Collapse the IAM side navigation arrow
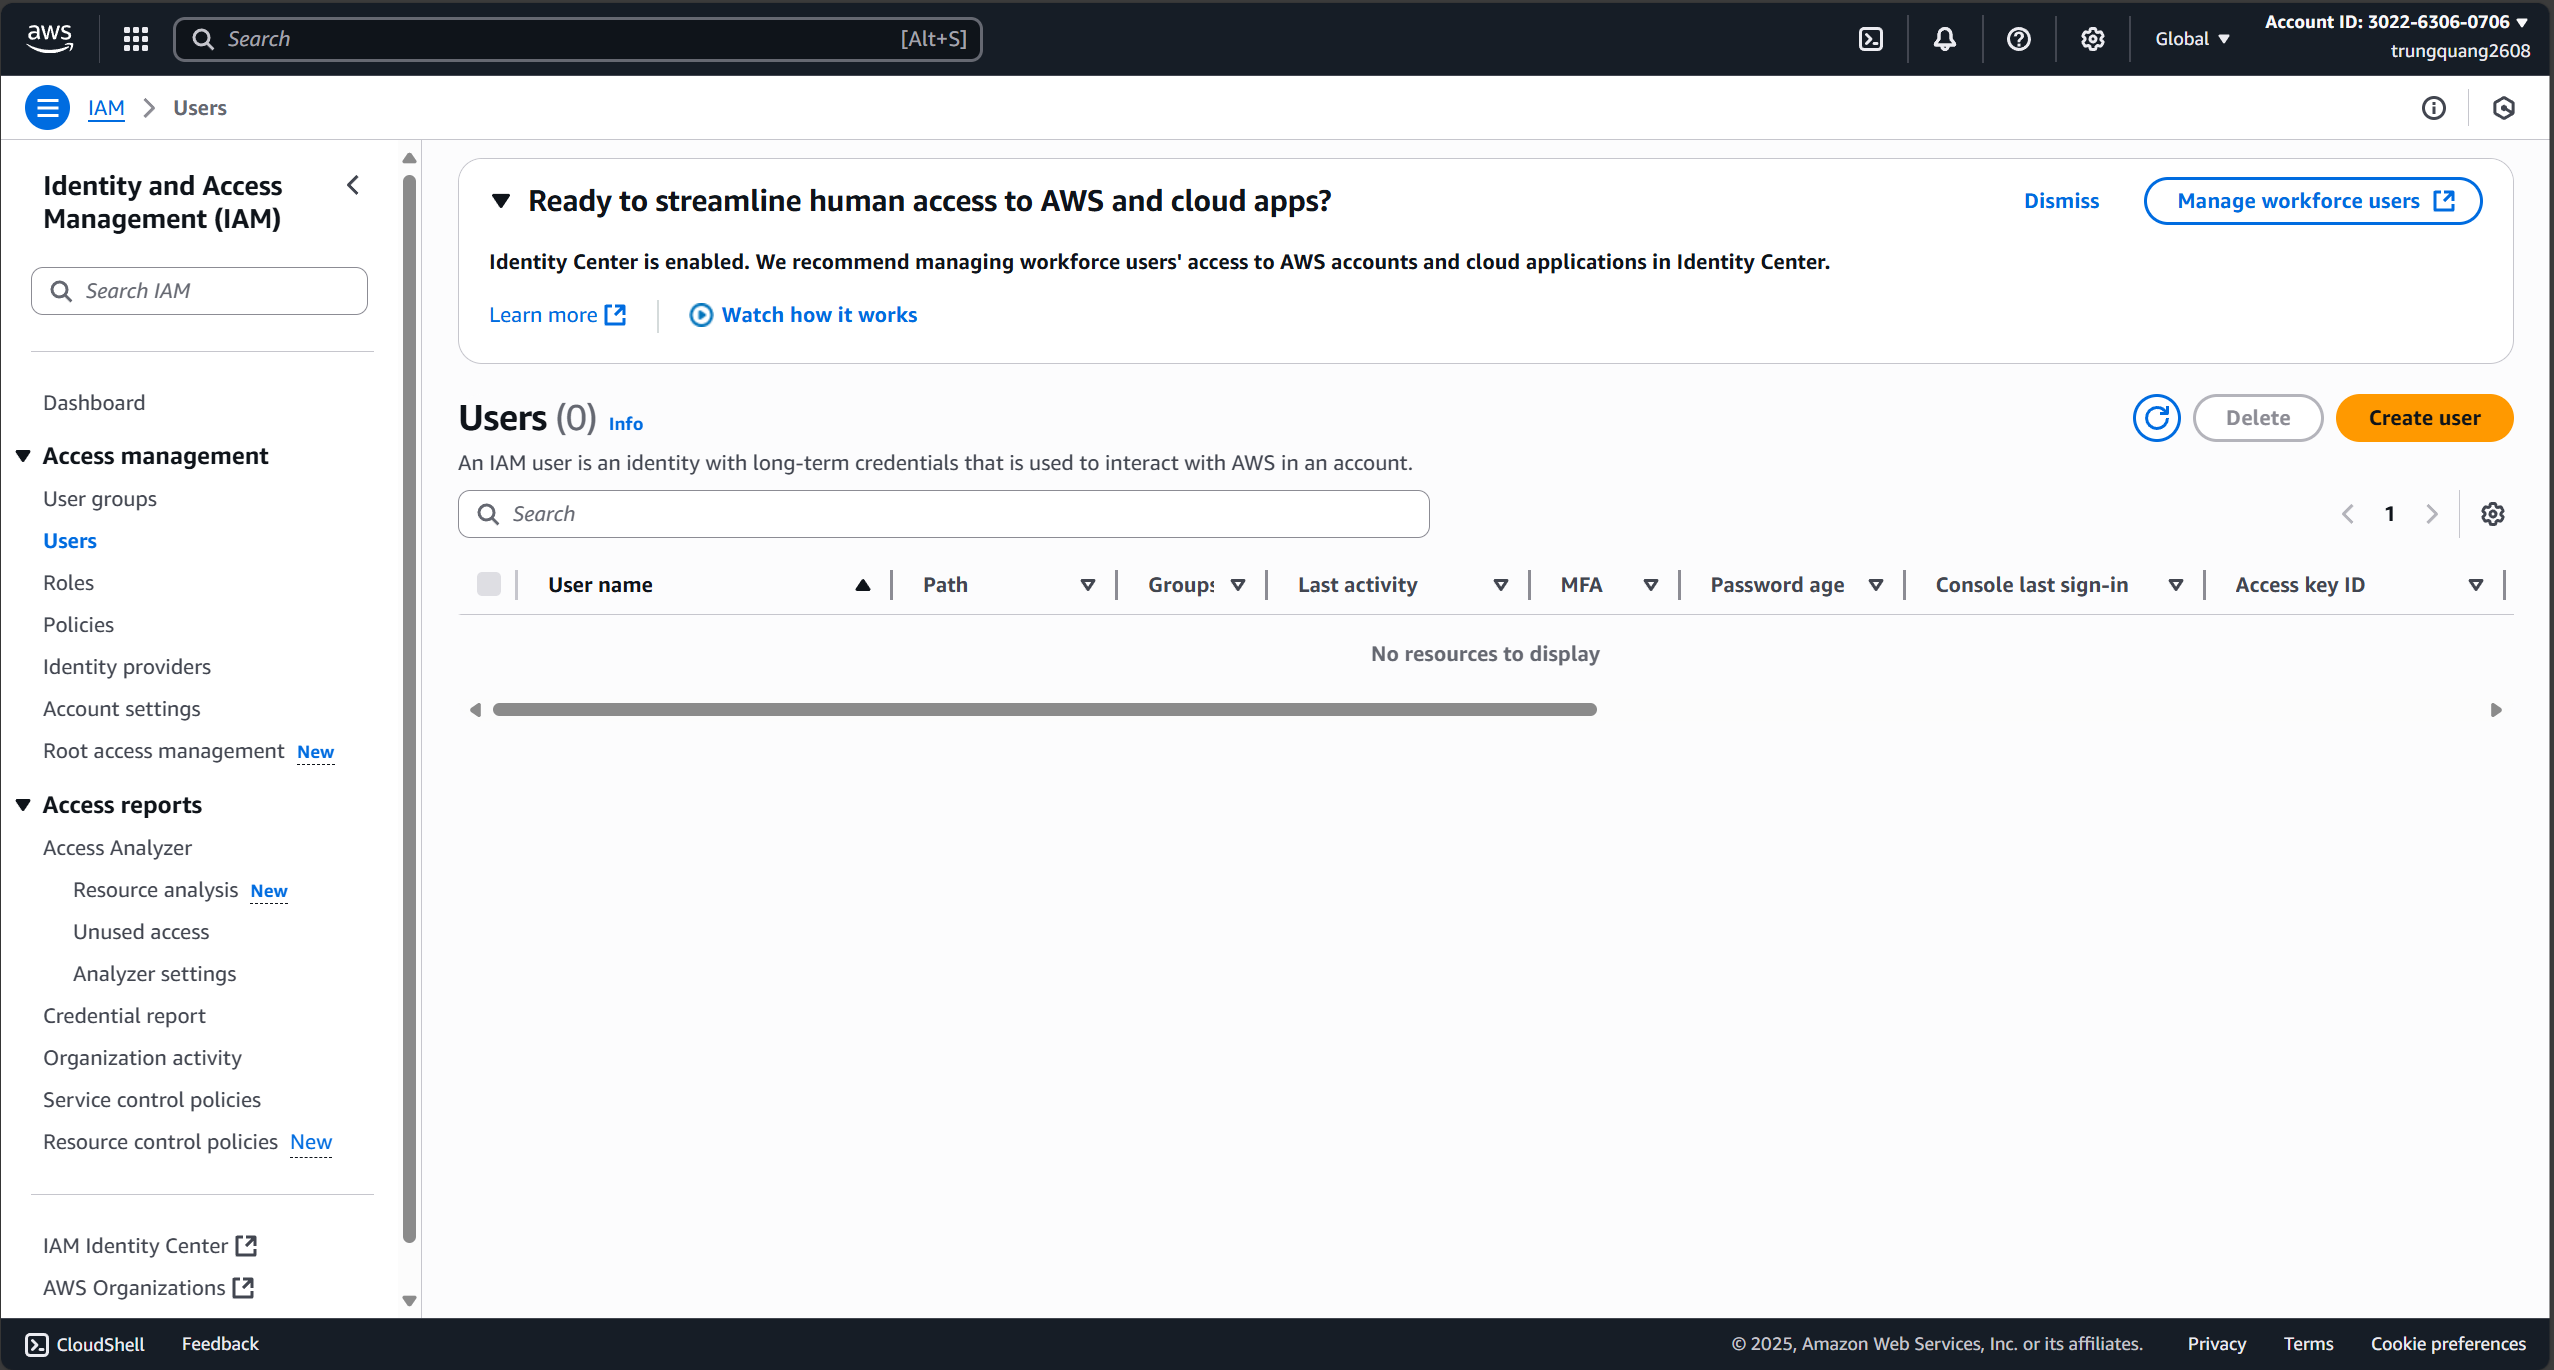 (353, 185)
